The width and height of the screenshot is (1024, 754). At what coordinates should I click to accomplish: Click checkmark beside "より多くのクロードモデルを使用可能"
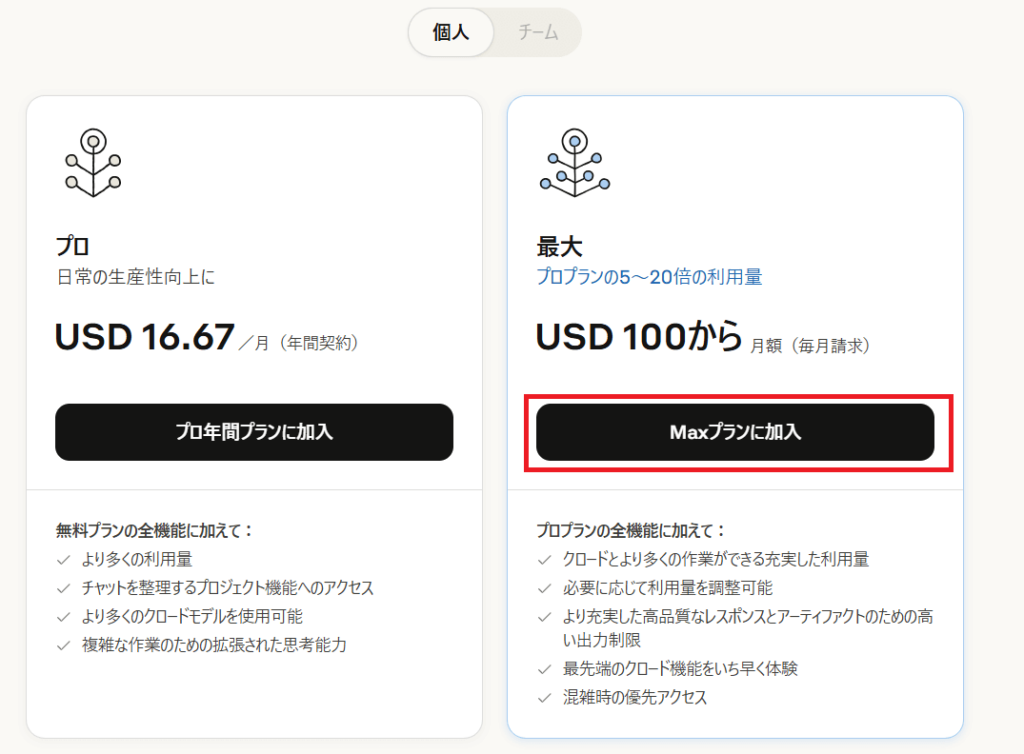tap(64, 616)
